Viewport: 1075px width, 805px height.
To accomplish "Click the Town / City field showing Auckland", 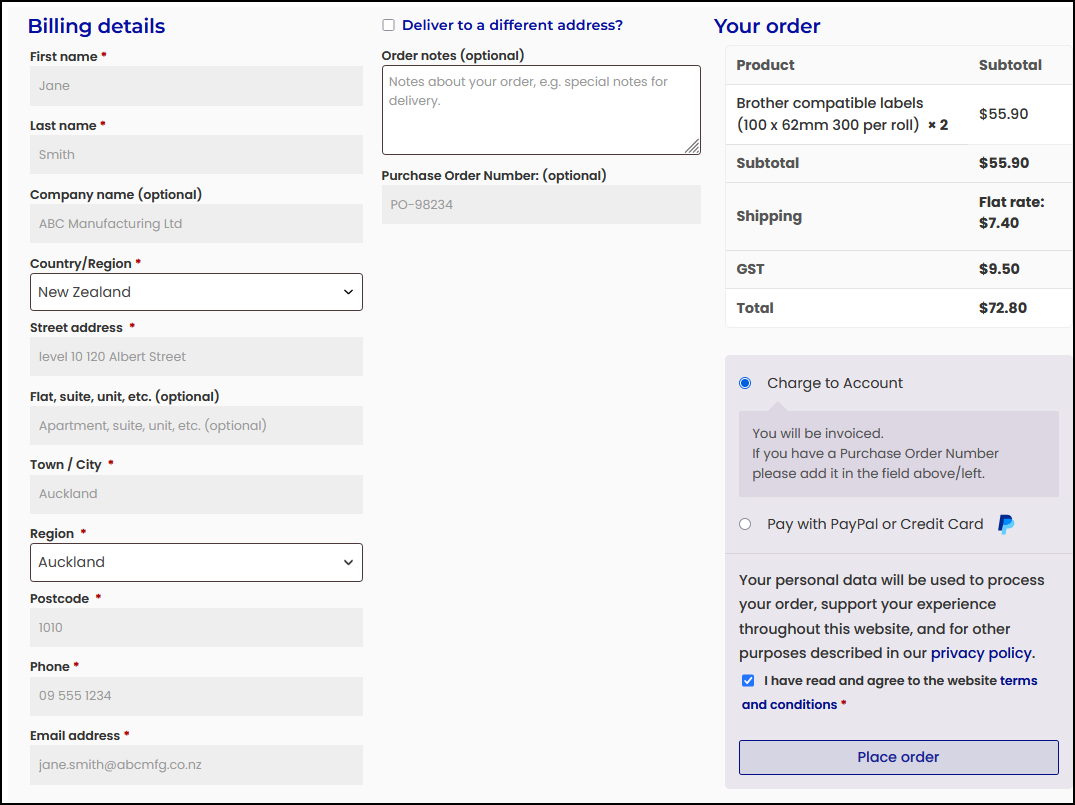I will point(196,494).
